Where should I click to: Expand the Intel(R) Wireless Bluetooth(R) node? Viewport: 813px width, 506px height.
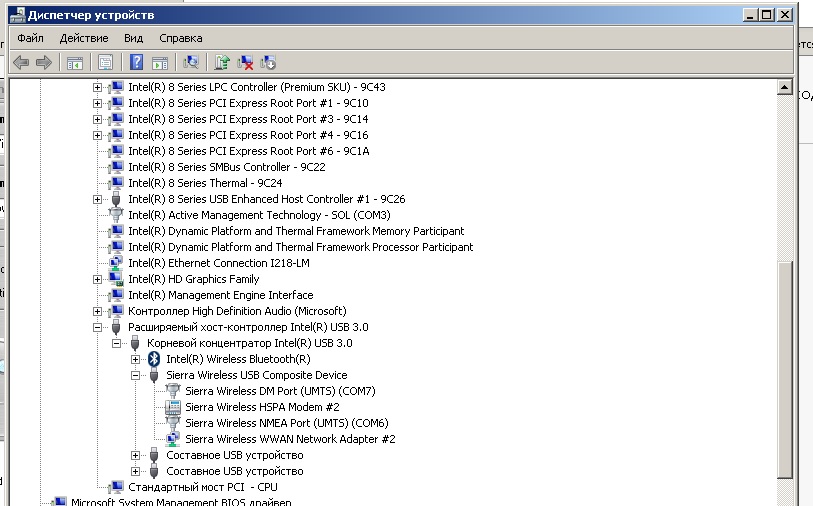click(x=136, y=359)
